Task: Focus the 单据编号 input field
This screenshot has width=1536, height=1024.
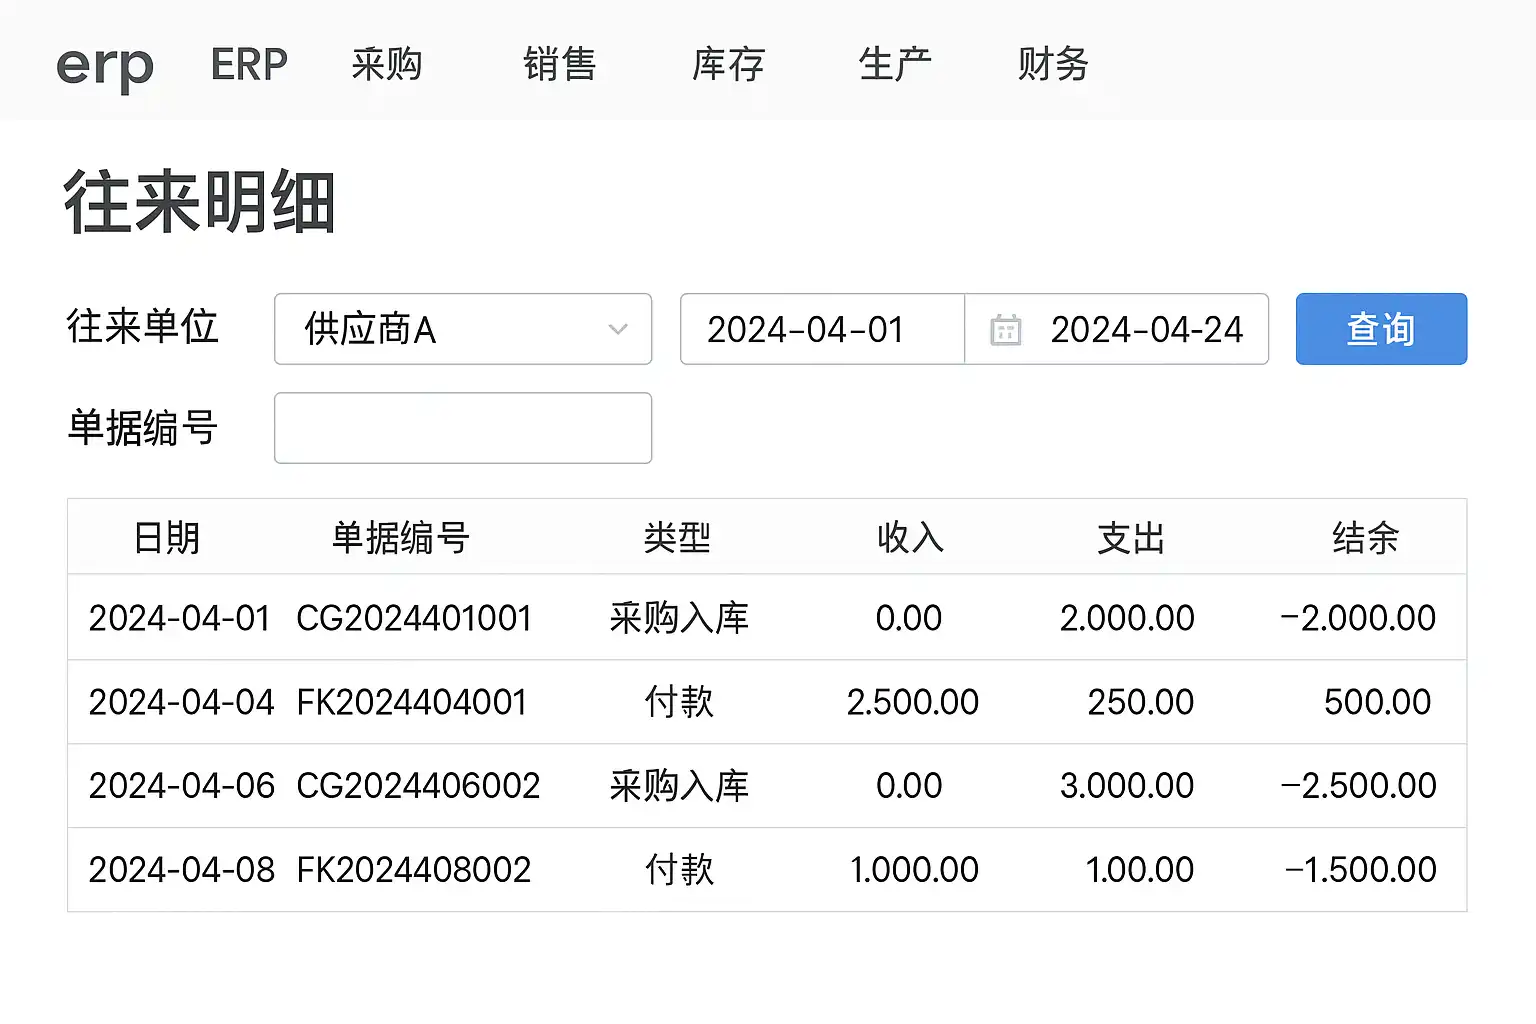Action: pyautogui.click(x=463, y=428)
